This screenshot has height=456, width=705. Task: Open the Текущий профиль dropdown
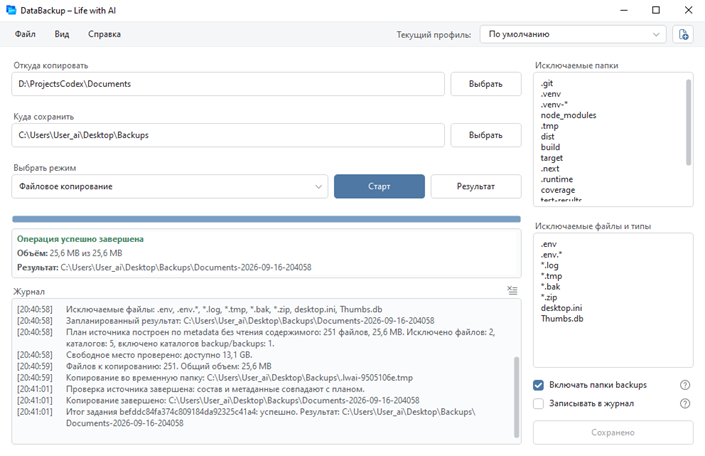(x=573, y=35)
